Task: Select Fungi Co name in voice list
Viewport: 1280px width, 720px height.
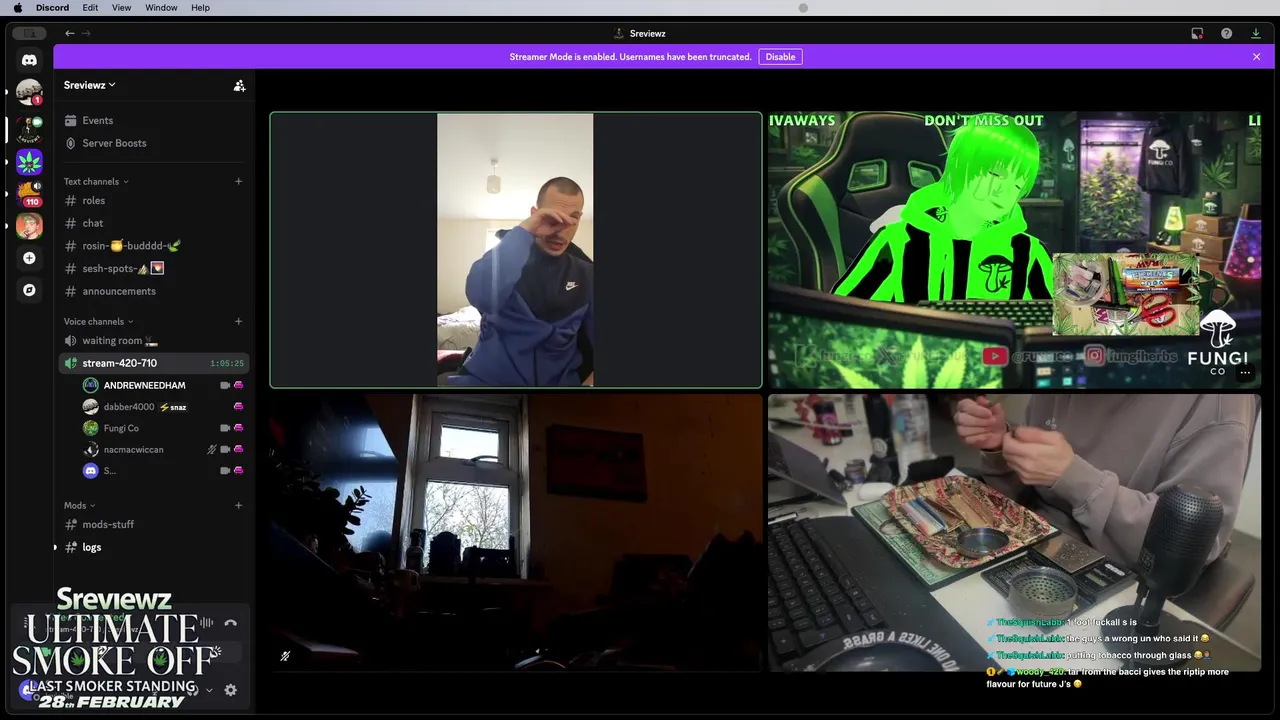Action: tap(121, 428)
